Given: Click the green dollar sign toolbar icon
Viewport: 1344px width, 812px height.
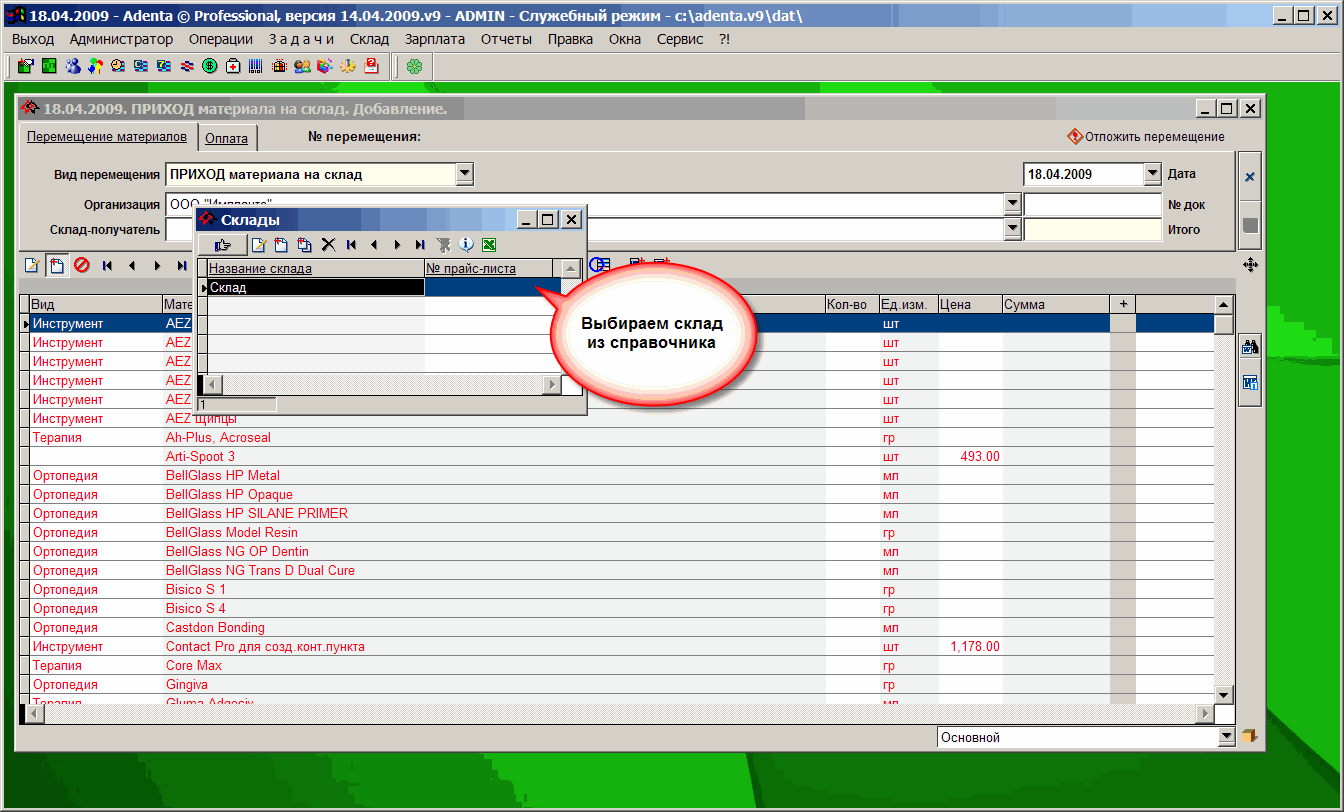Looking at the screenshot, I should coord(210,66).
